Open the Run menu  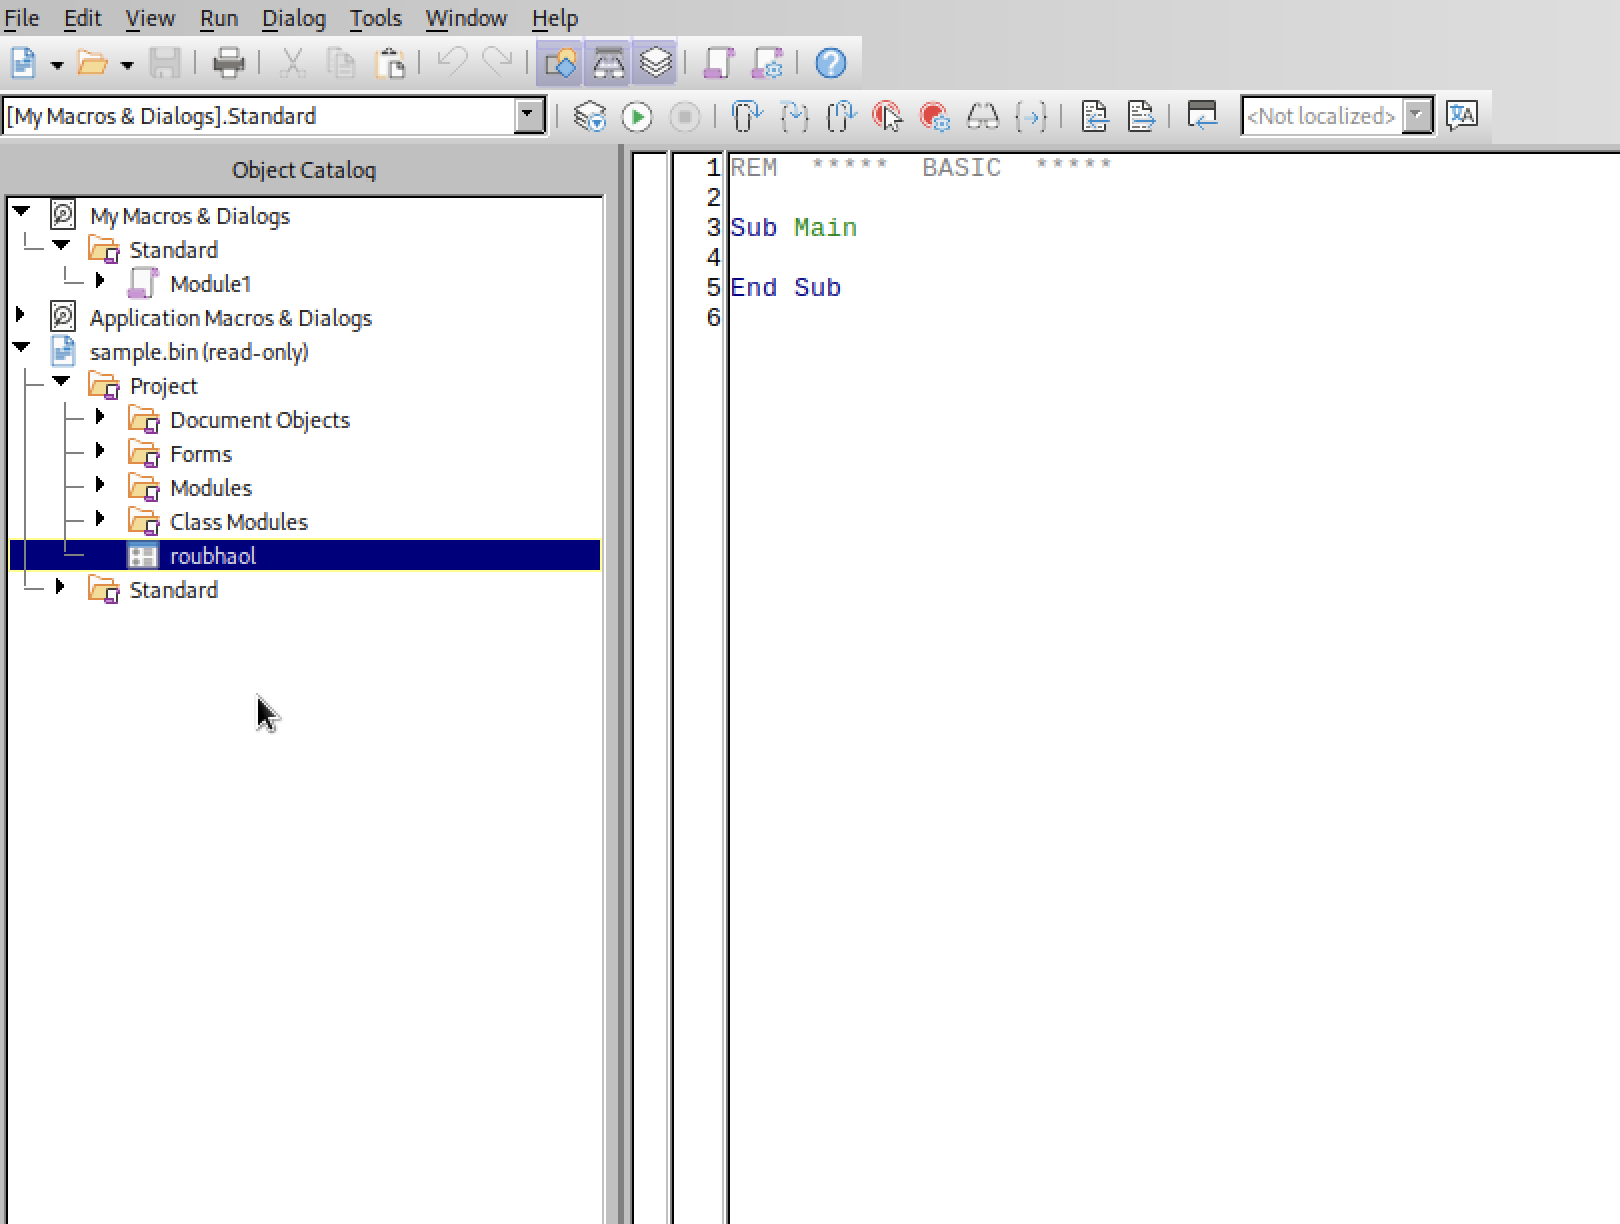click(x=219, y=18)
